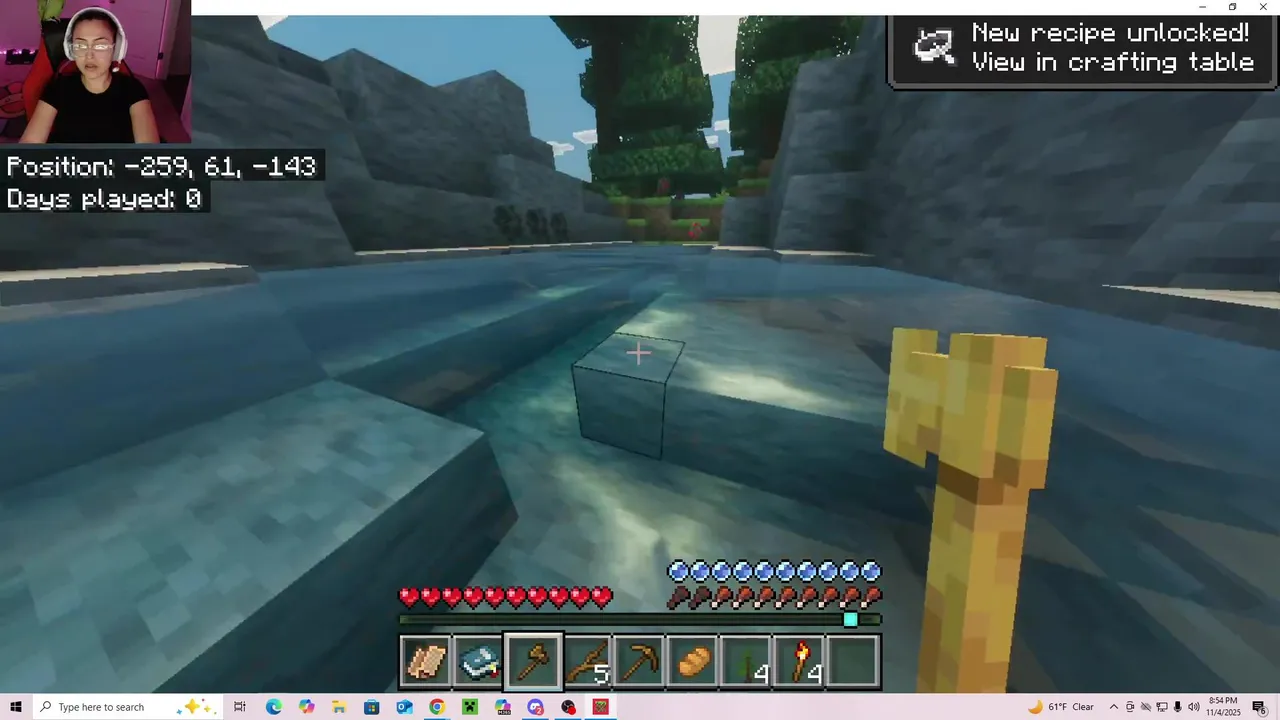The image size is (1280, 720).
Task: Expand the hidden system tray icons
Action: (1113, 707)
